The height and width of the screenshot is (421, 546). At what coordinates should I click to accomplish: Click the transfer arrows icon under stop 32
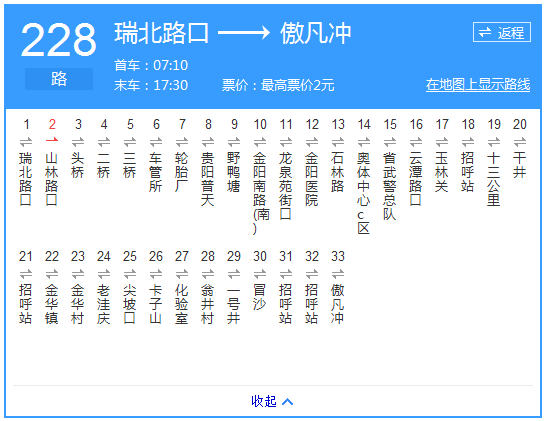312,274
